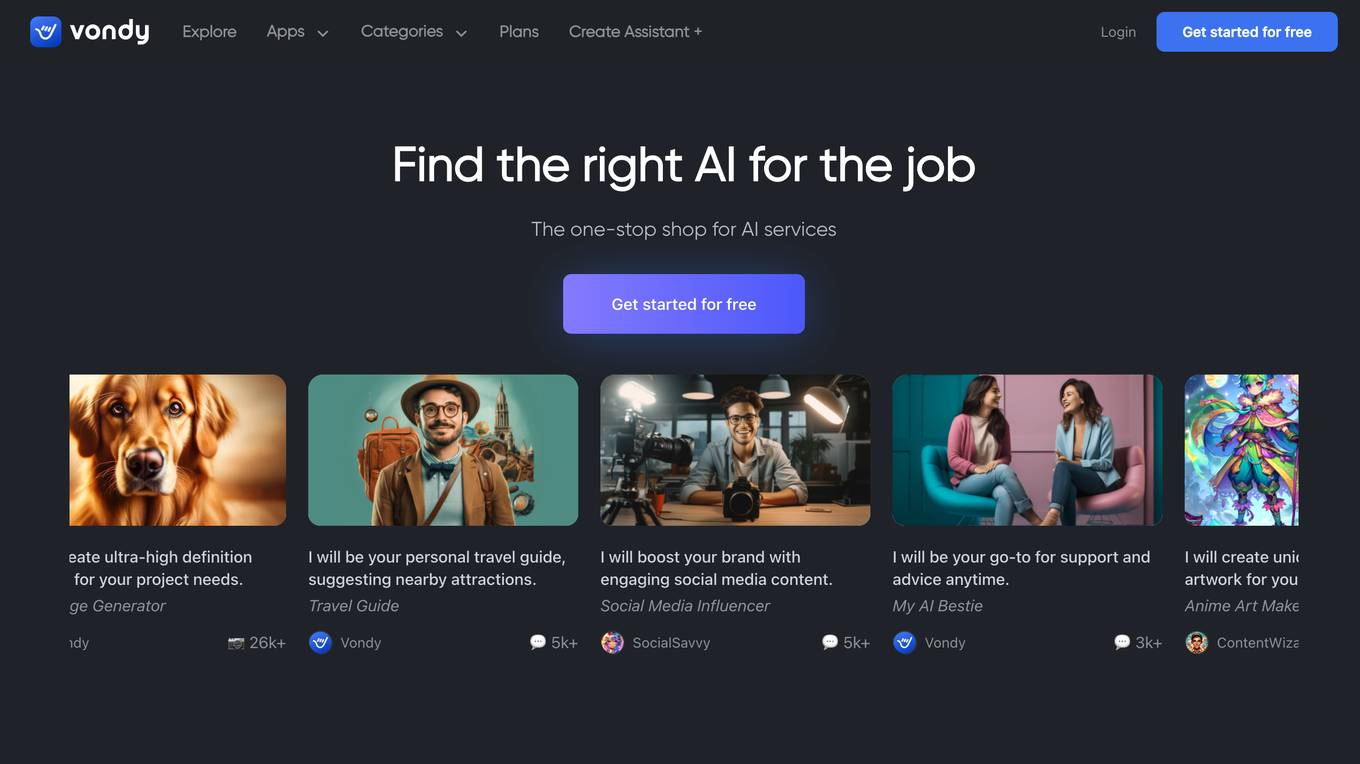
Task: Click chat bubble icon on Travel Guide card
Action: click(538, 642)
